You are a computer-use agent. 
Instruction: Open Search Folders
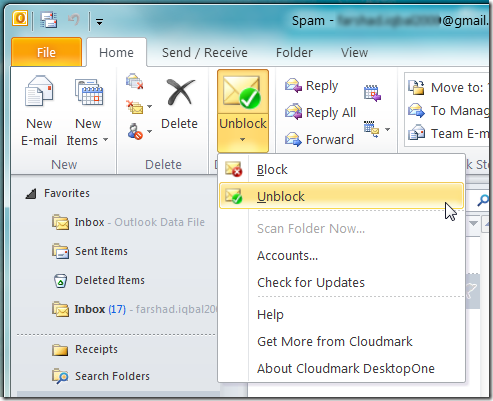101,376
